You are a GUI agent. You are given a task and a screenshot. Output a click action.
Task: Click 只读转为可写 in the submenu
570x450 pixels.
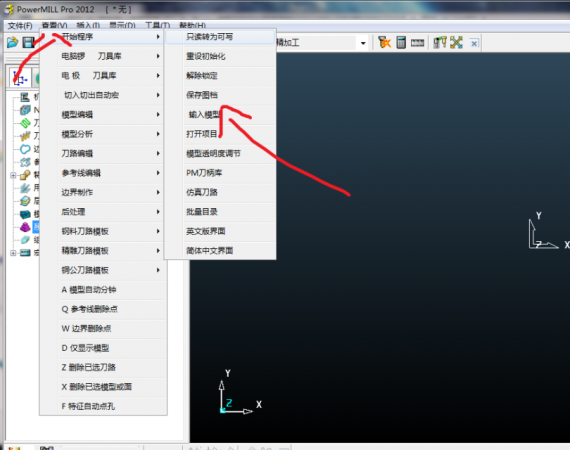pos(220,37)
